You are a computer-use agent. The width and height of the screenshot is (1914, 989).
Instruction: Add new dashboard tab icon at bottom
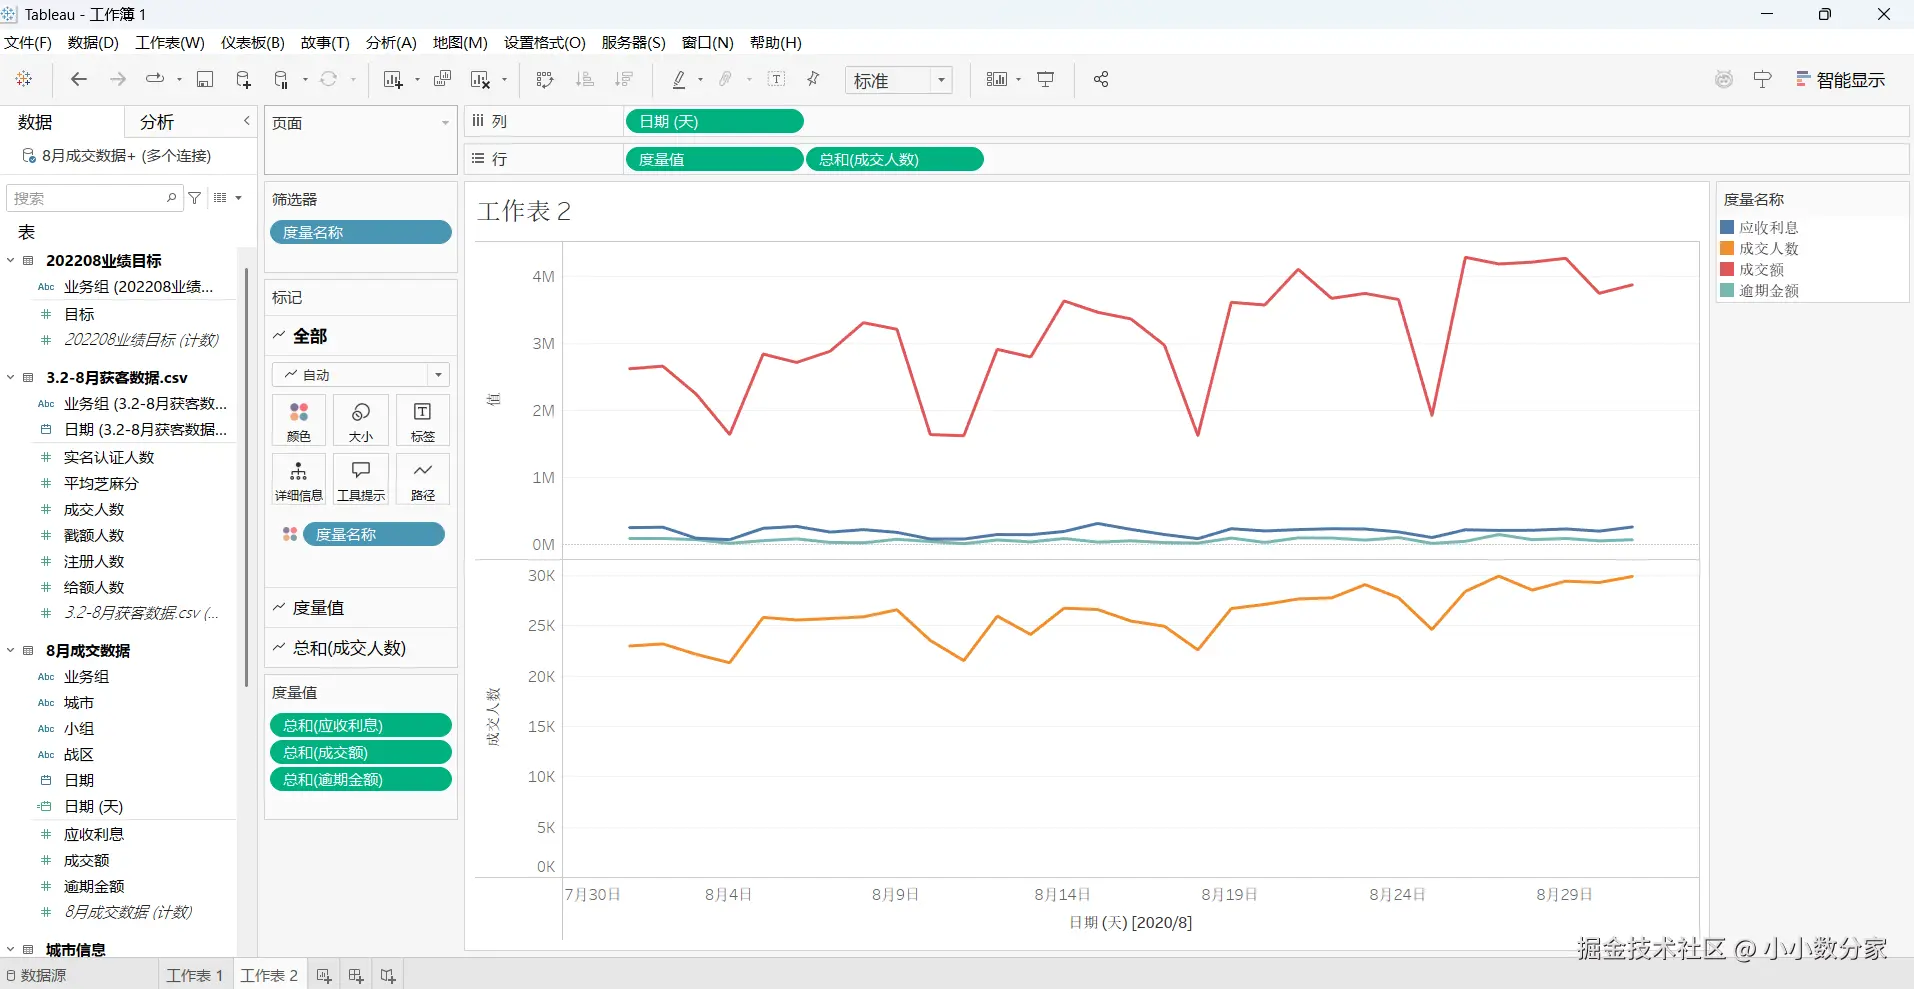click(356, 976)
